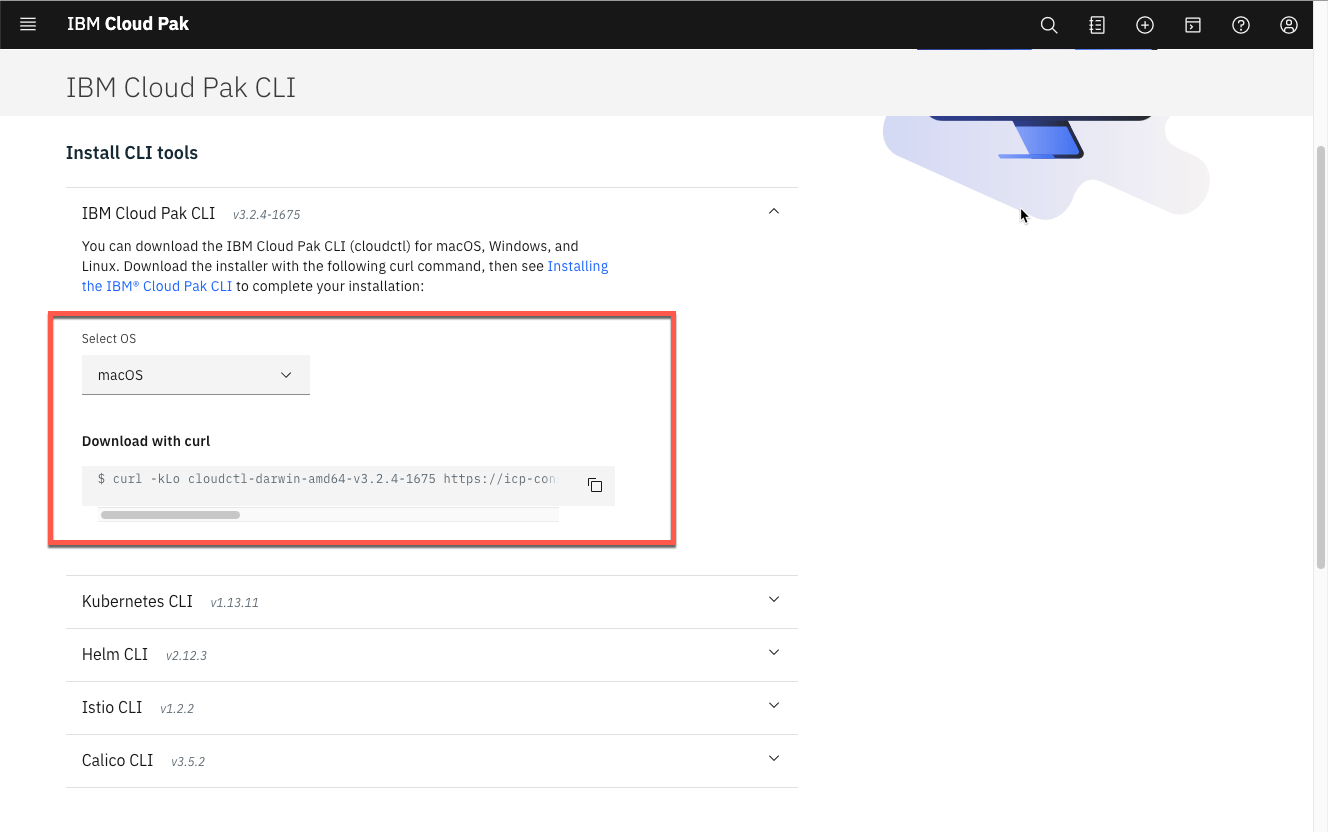
Task: Click the Kubernetes CLI title text
Action: click(x=137, y=601)
